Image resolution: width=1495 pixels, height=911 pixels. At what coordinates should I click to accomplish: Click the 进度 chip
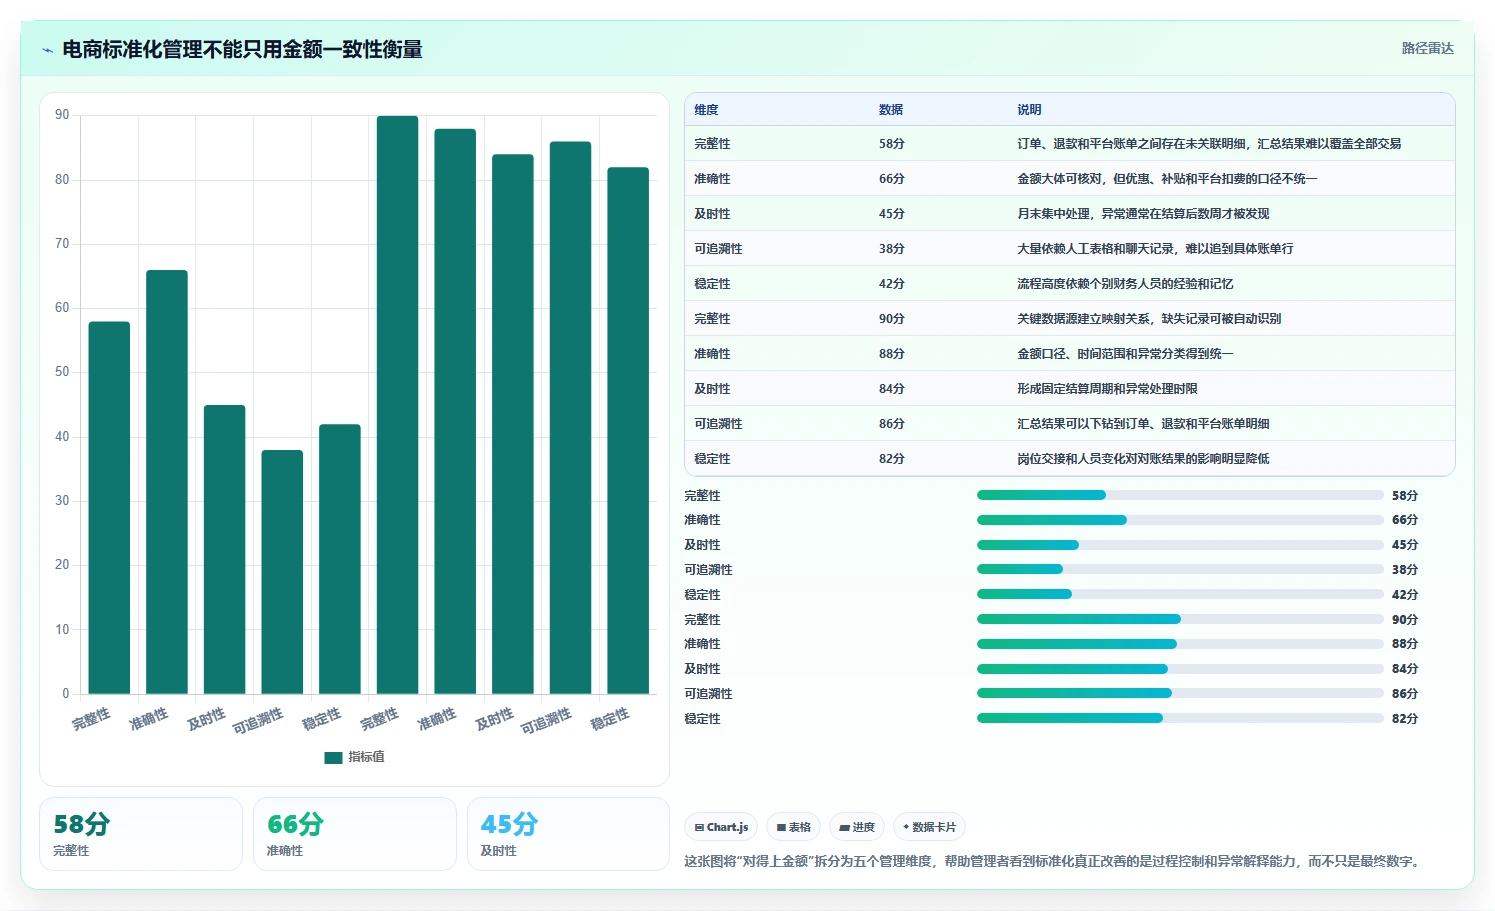point(857,827)
